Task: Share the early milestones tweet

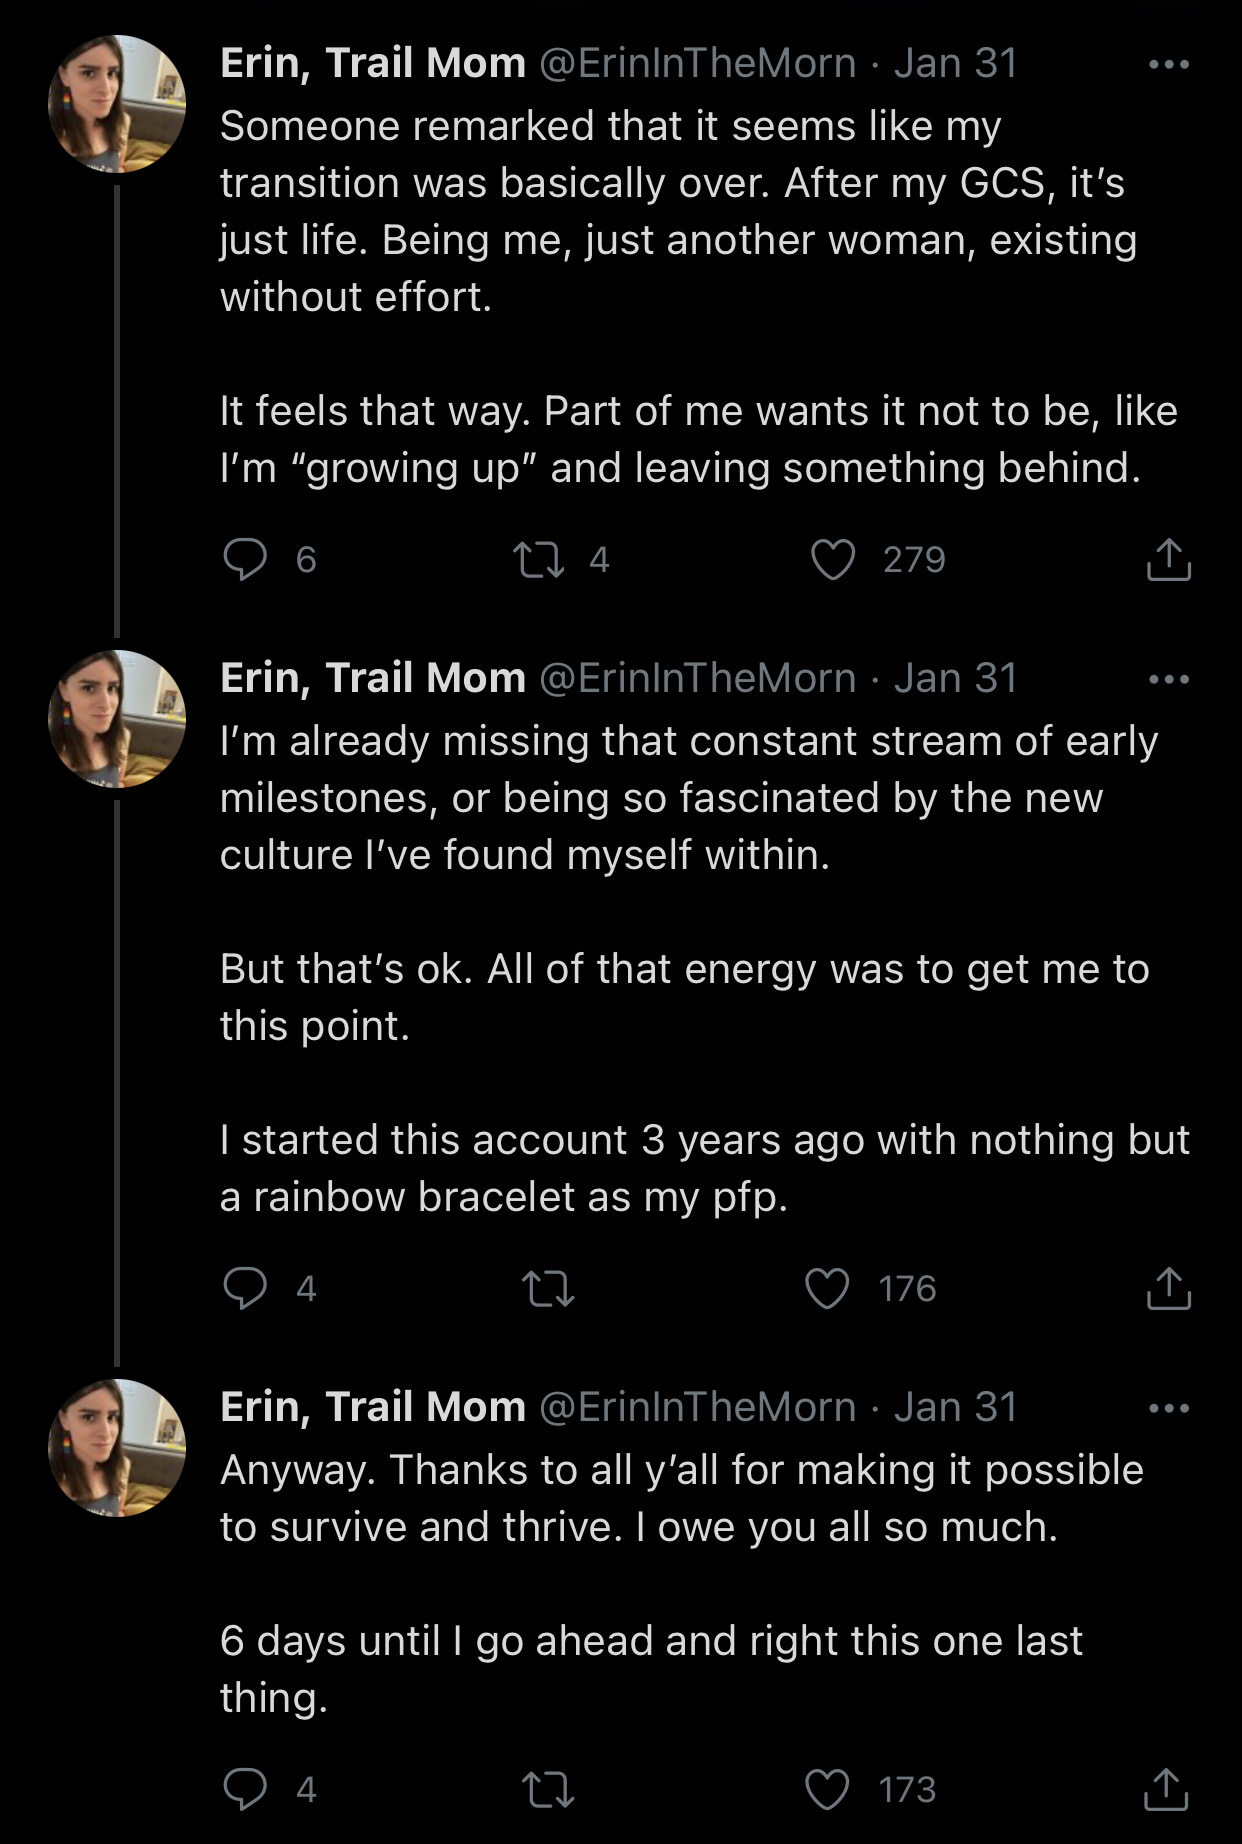Action: [x=1168, y=1288]
